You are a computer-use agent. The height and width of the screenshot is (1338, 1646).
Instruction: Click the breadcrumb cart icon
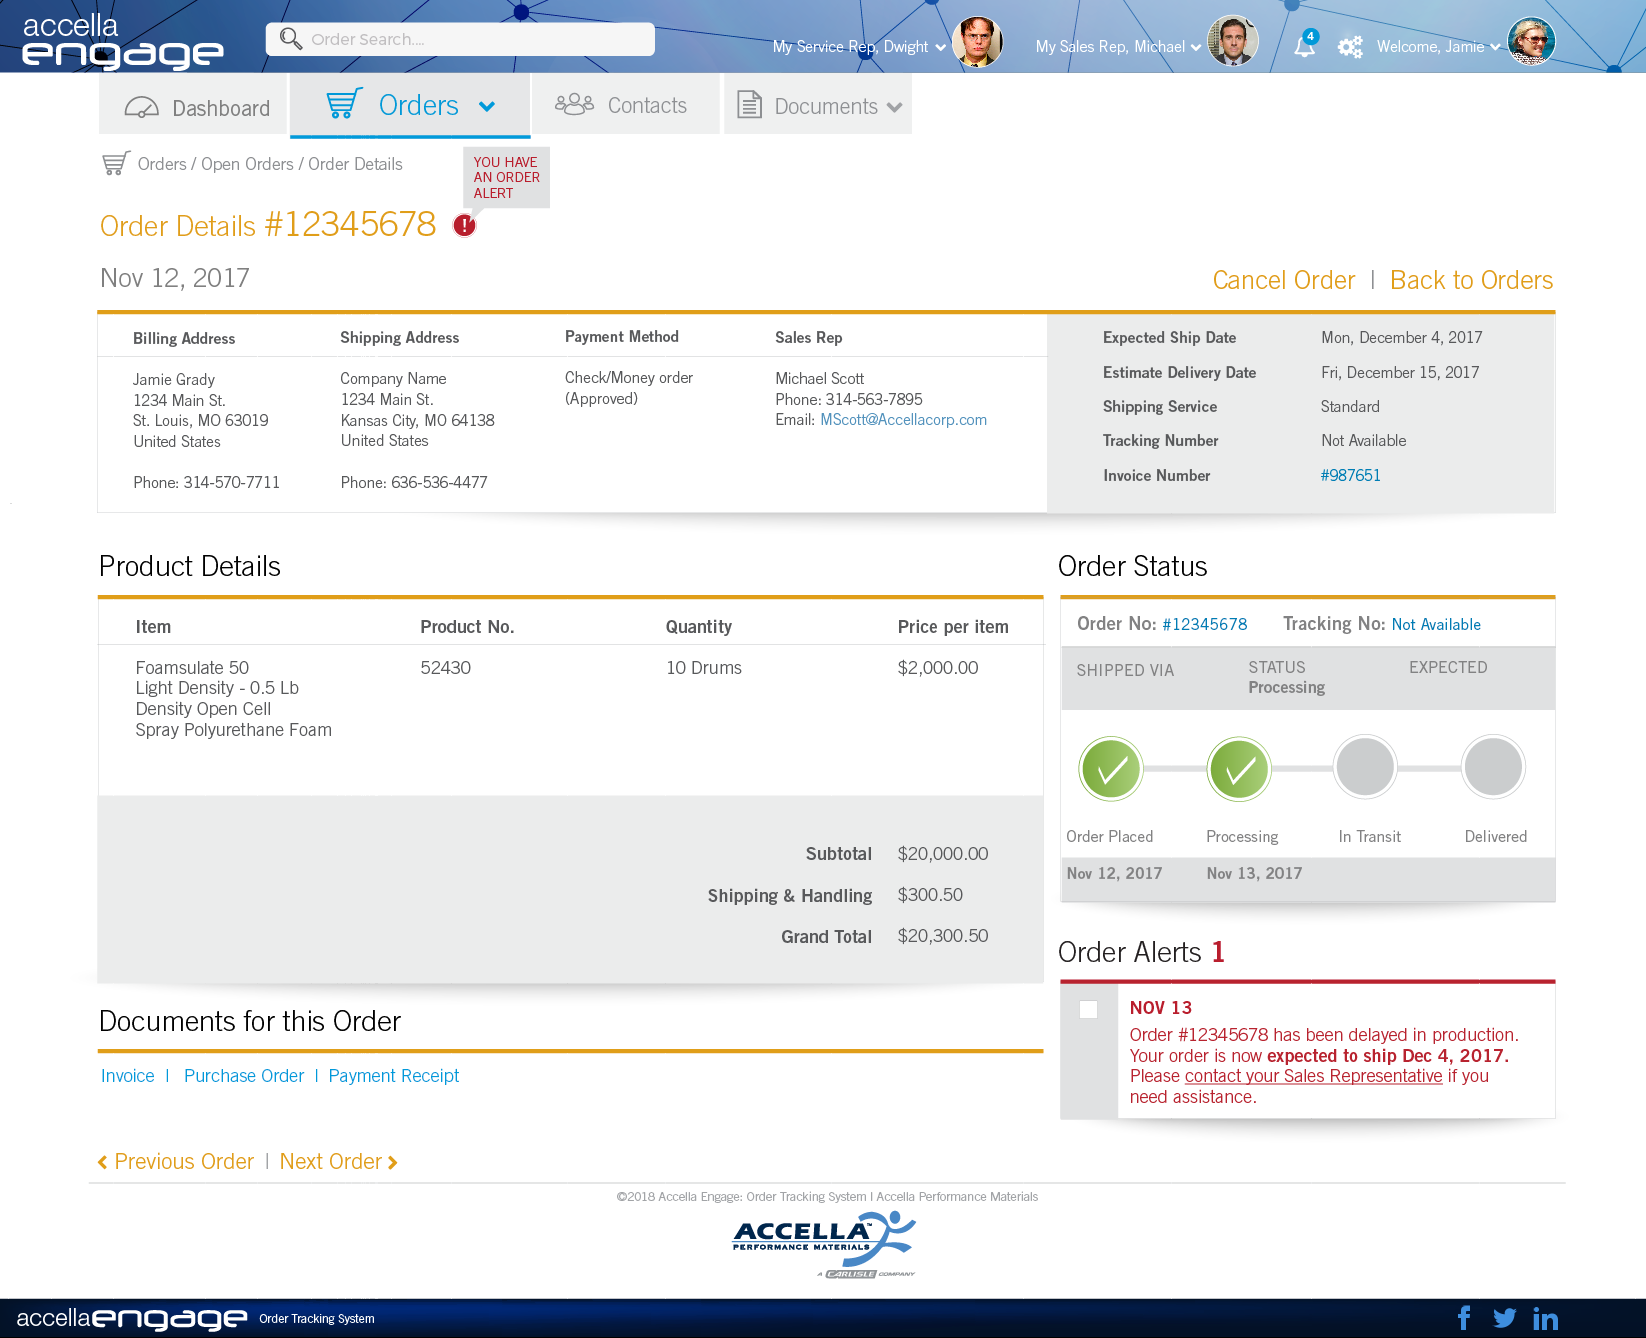[116, 163]
